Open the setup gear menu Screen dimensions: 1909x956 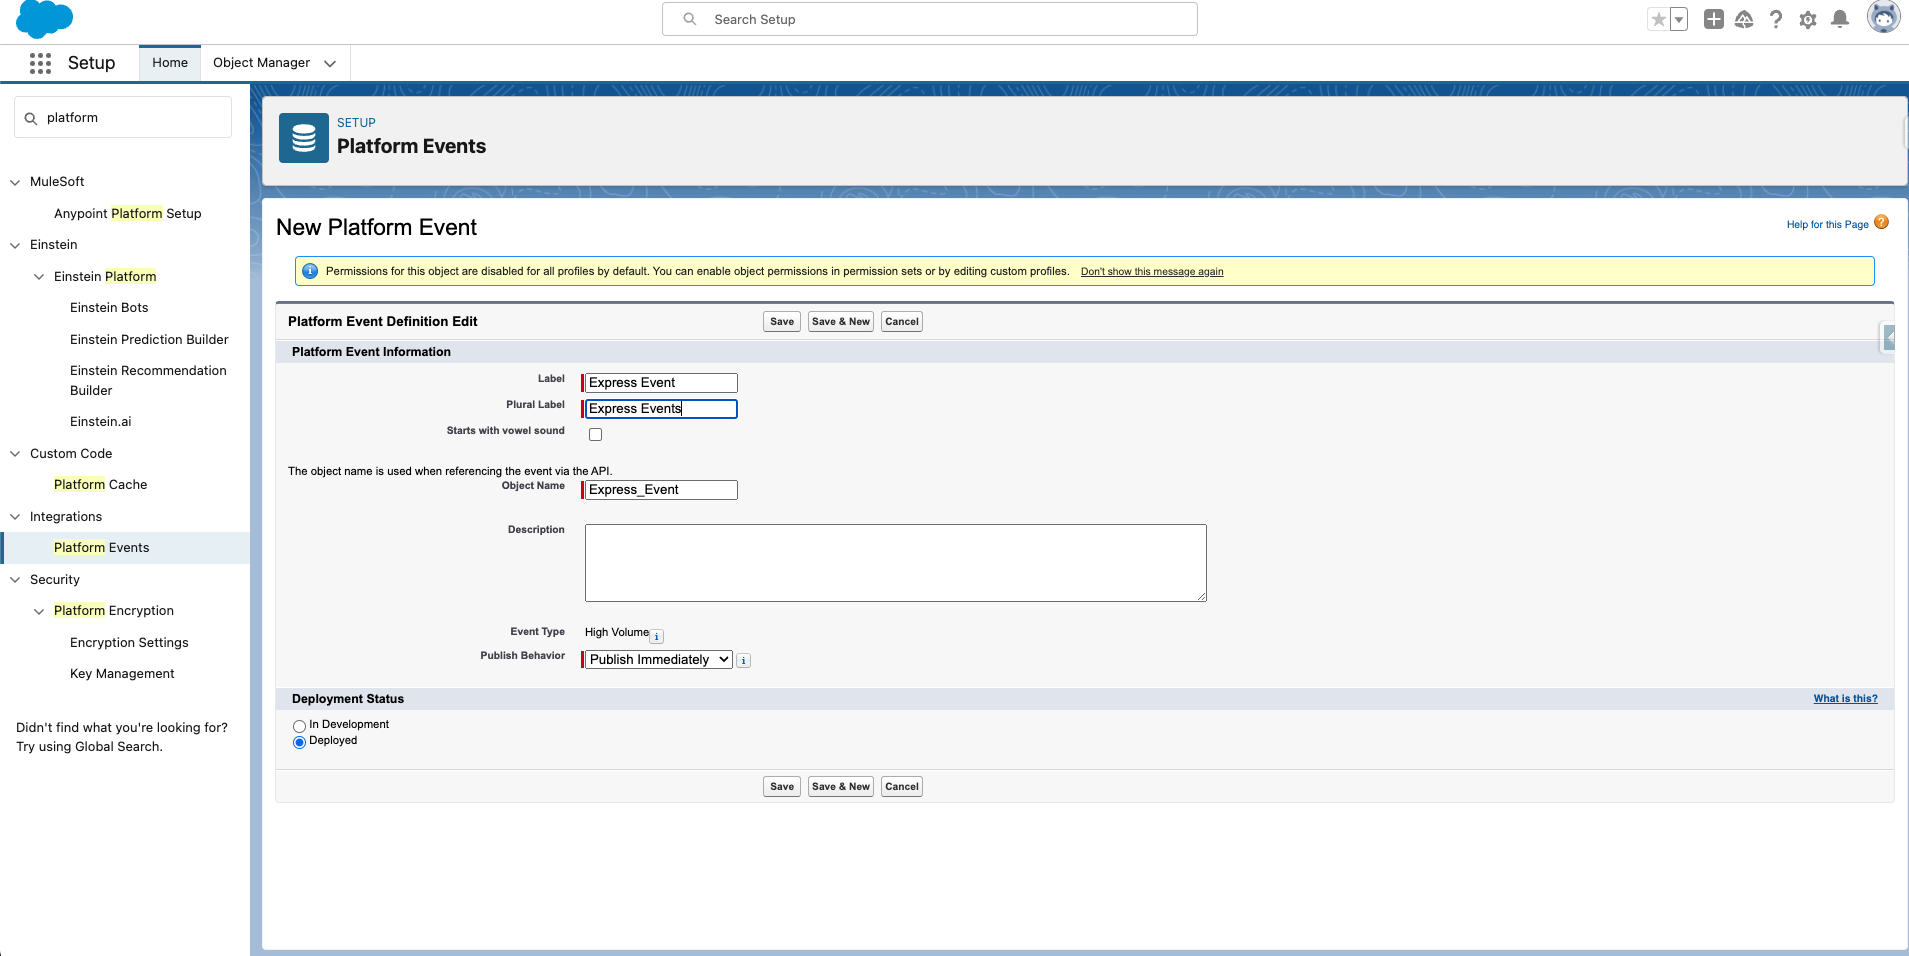[1808, 19]
